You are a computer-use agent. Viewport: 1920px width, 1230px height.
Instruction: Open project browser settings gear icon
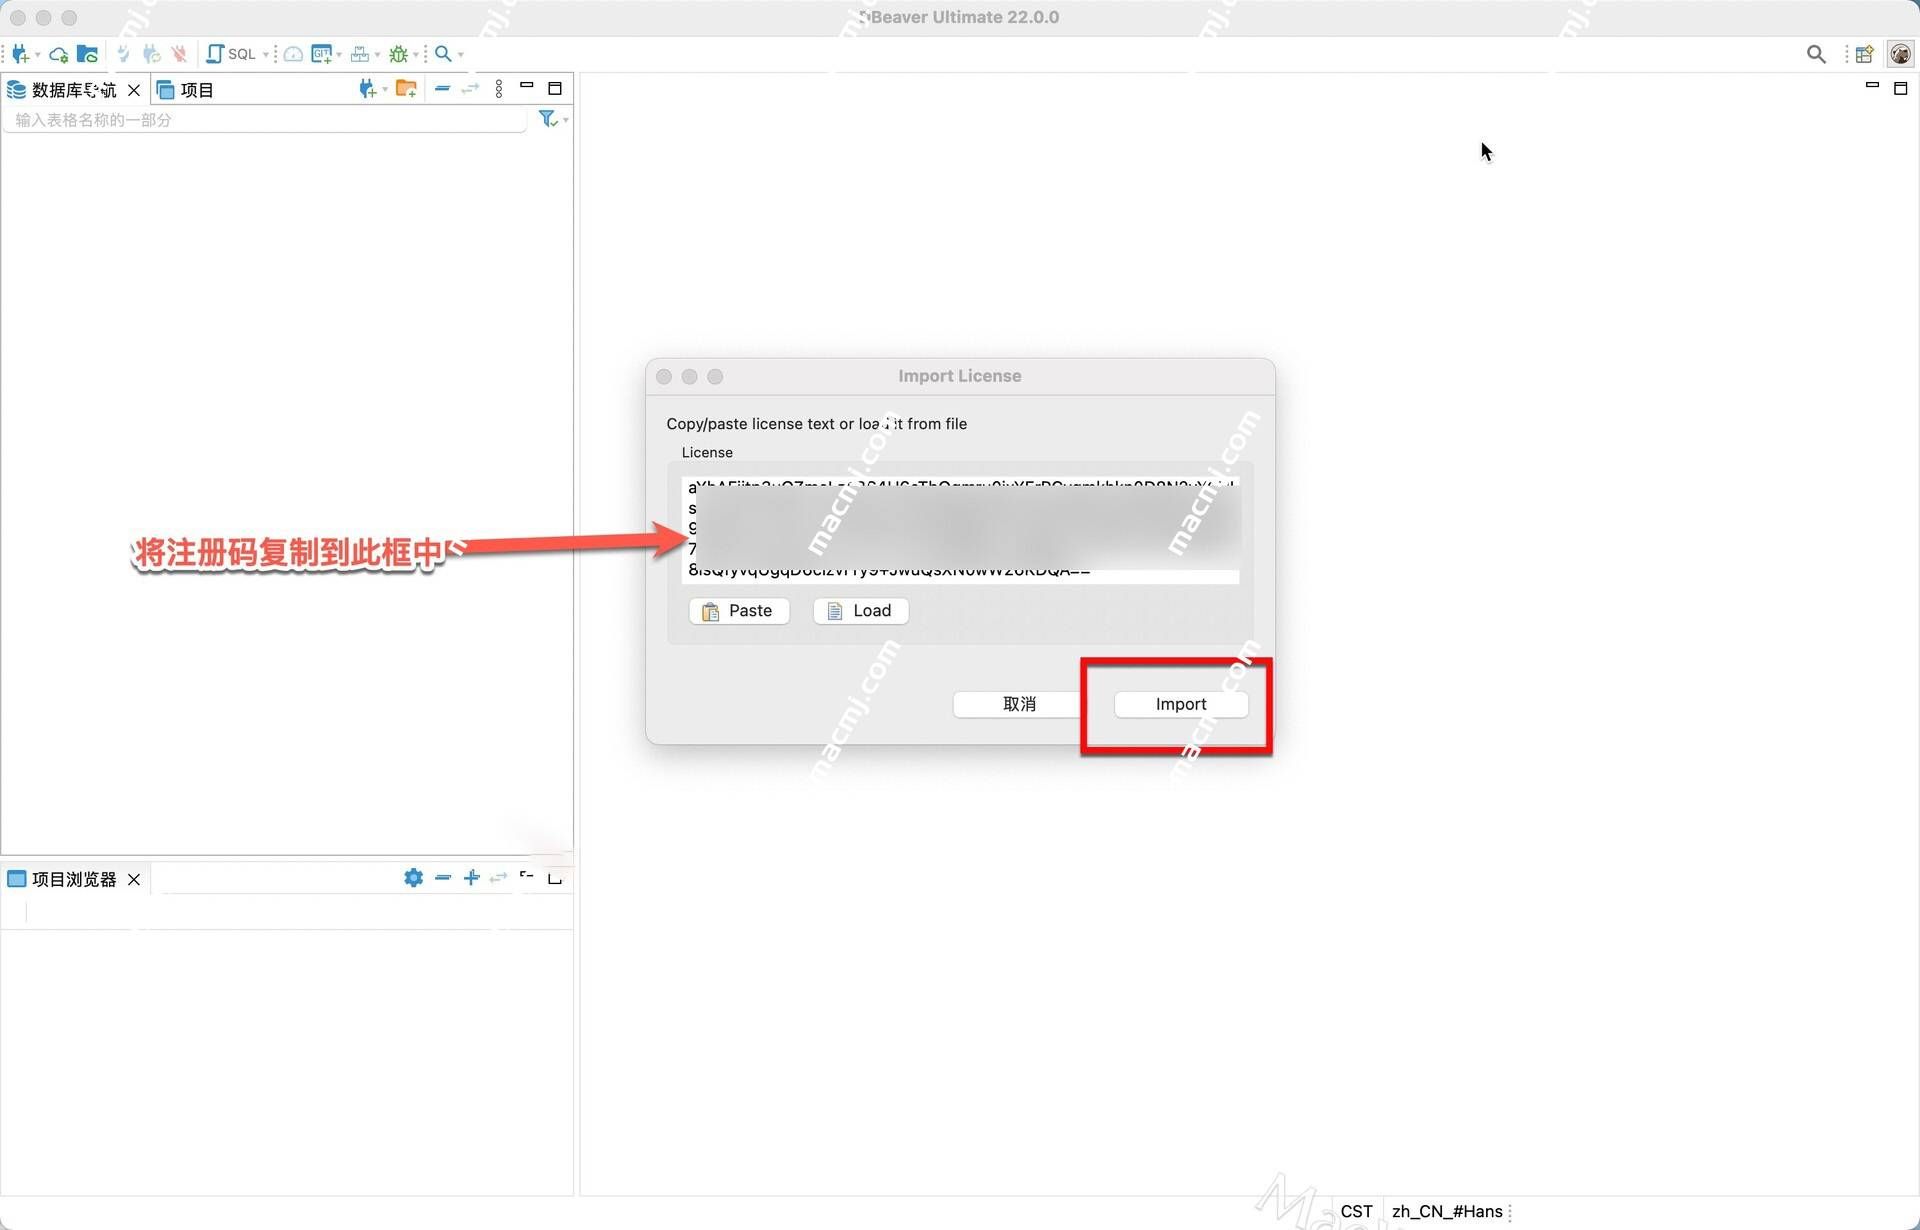click(x=413, y=877)
